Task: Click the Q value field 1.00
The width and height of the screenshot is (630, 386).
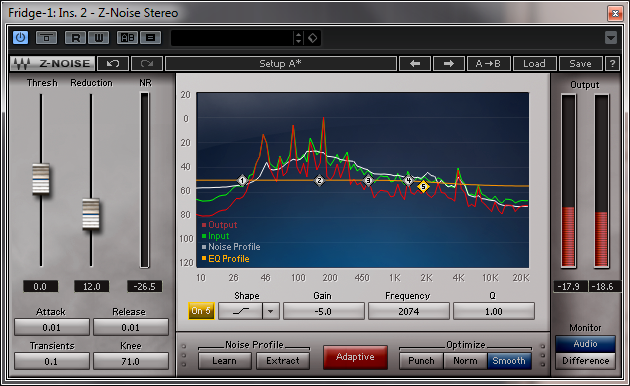Action: click(x=494, y=311)
